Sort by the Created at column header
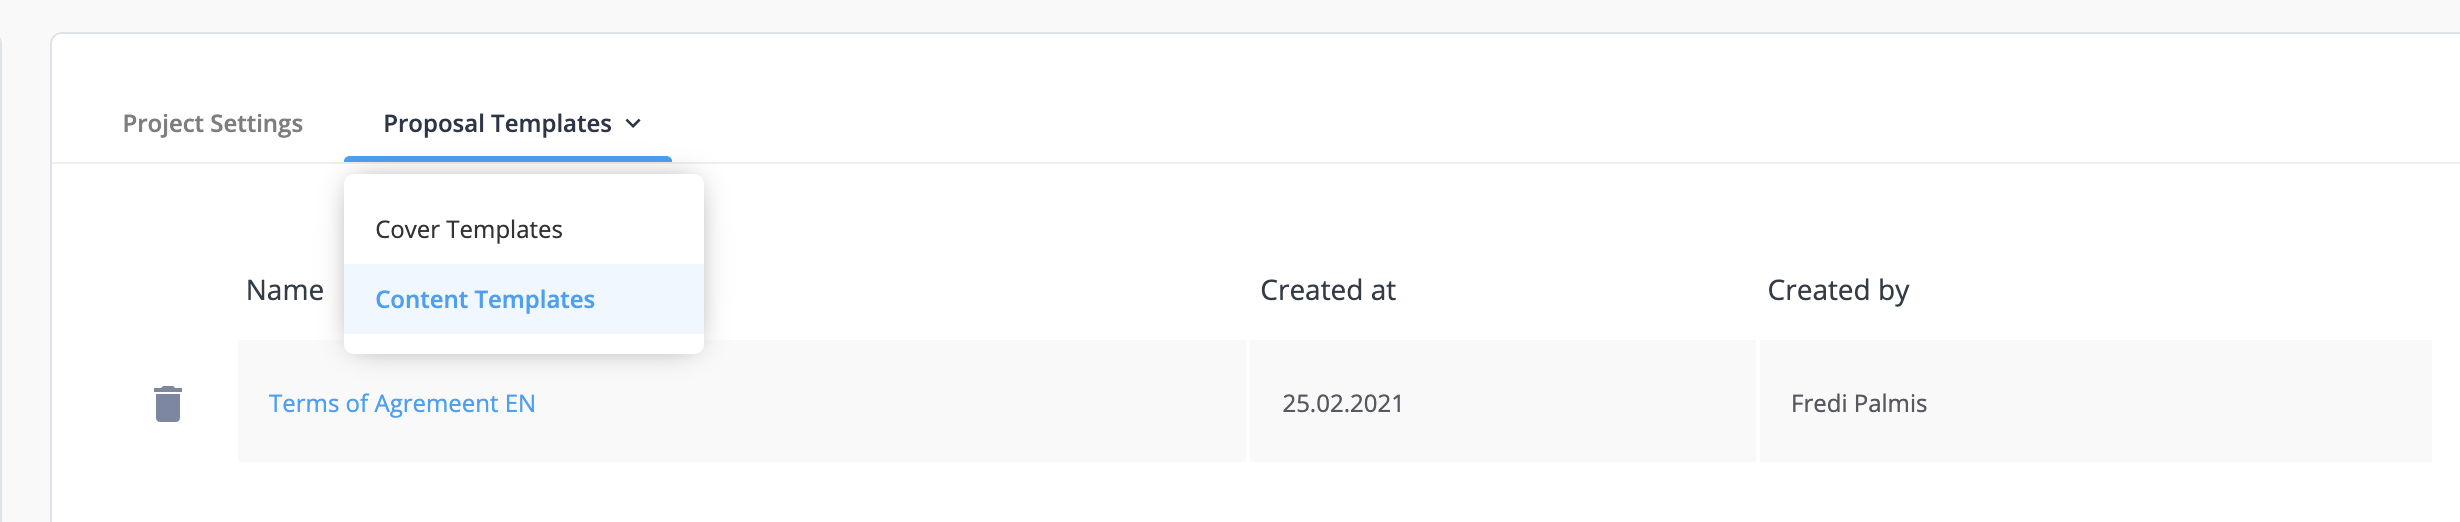 pos(1328,290)
